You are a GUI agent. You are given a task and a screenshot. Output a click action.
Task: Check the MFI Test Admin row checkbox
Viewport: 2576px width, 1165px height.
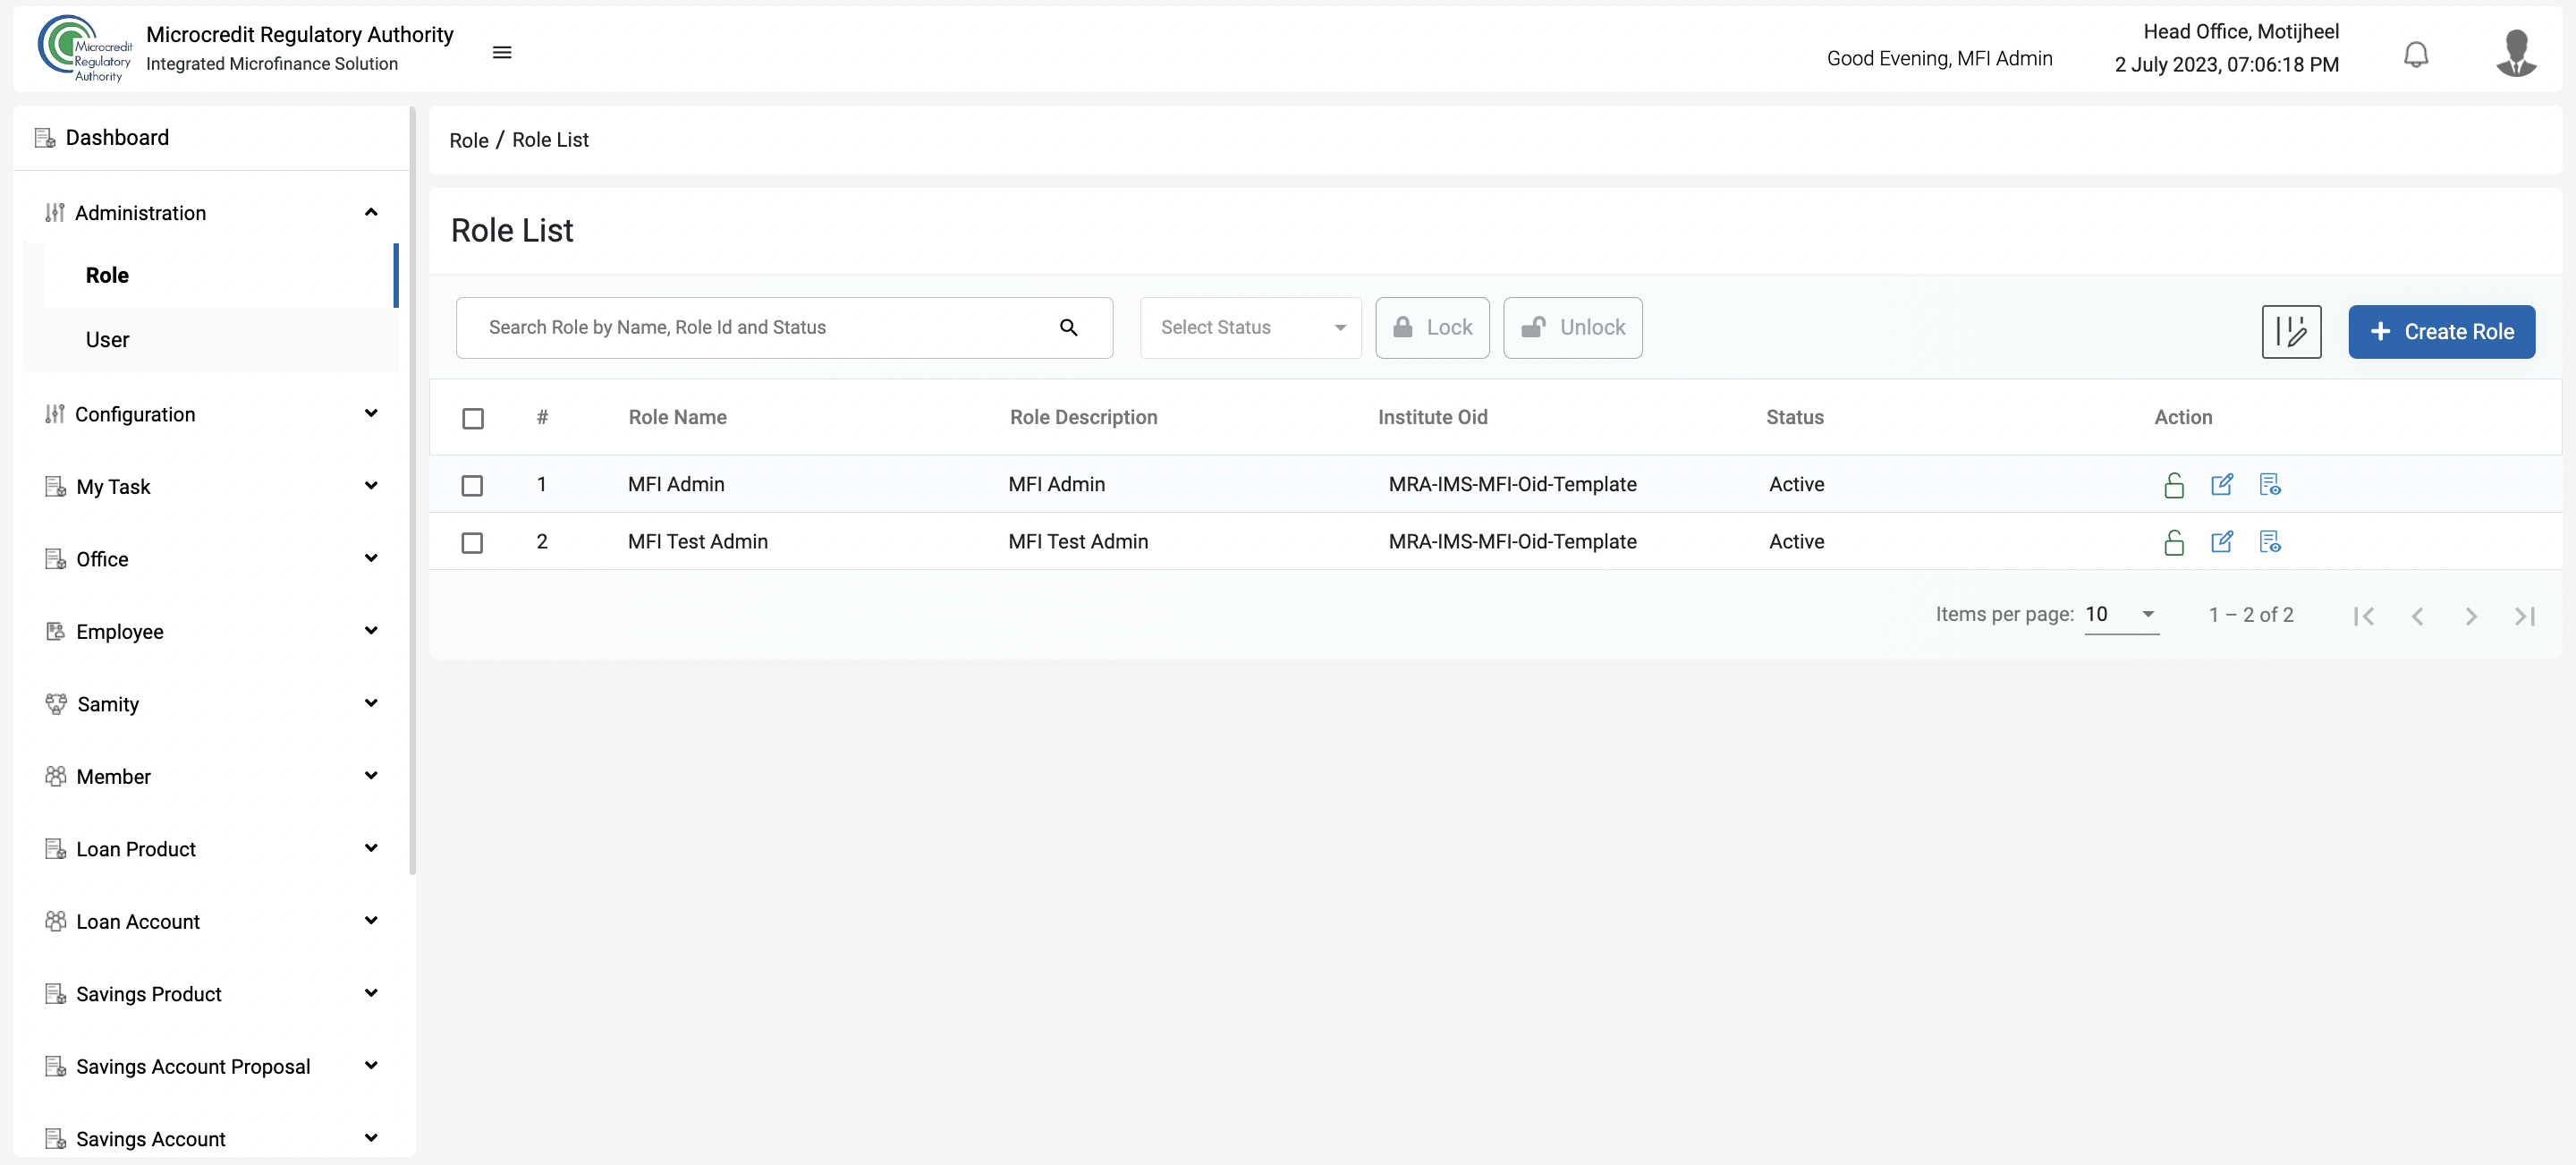[472, 542]
